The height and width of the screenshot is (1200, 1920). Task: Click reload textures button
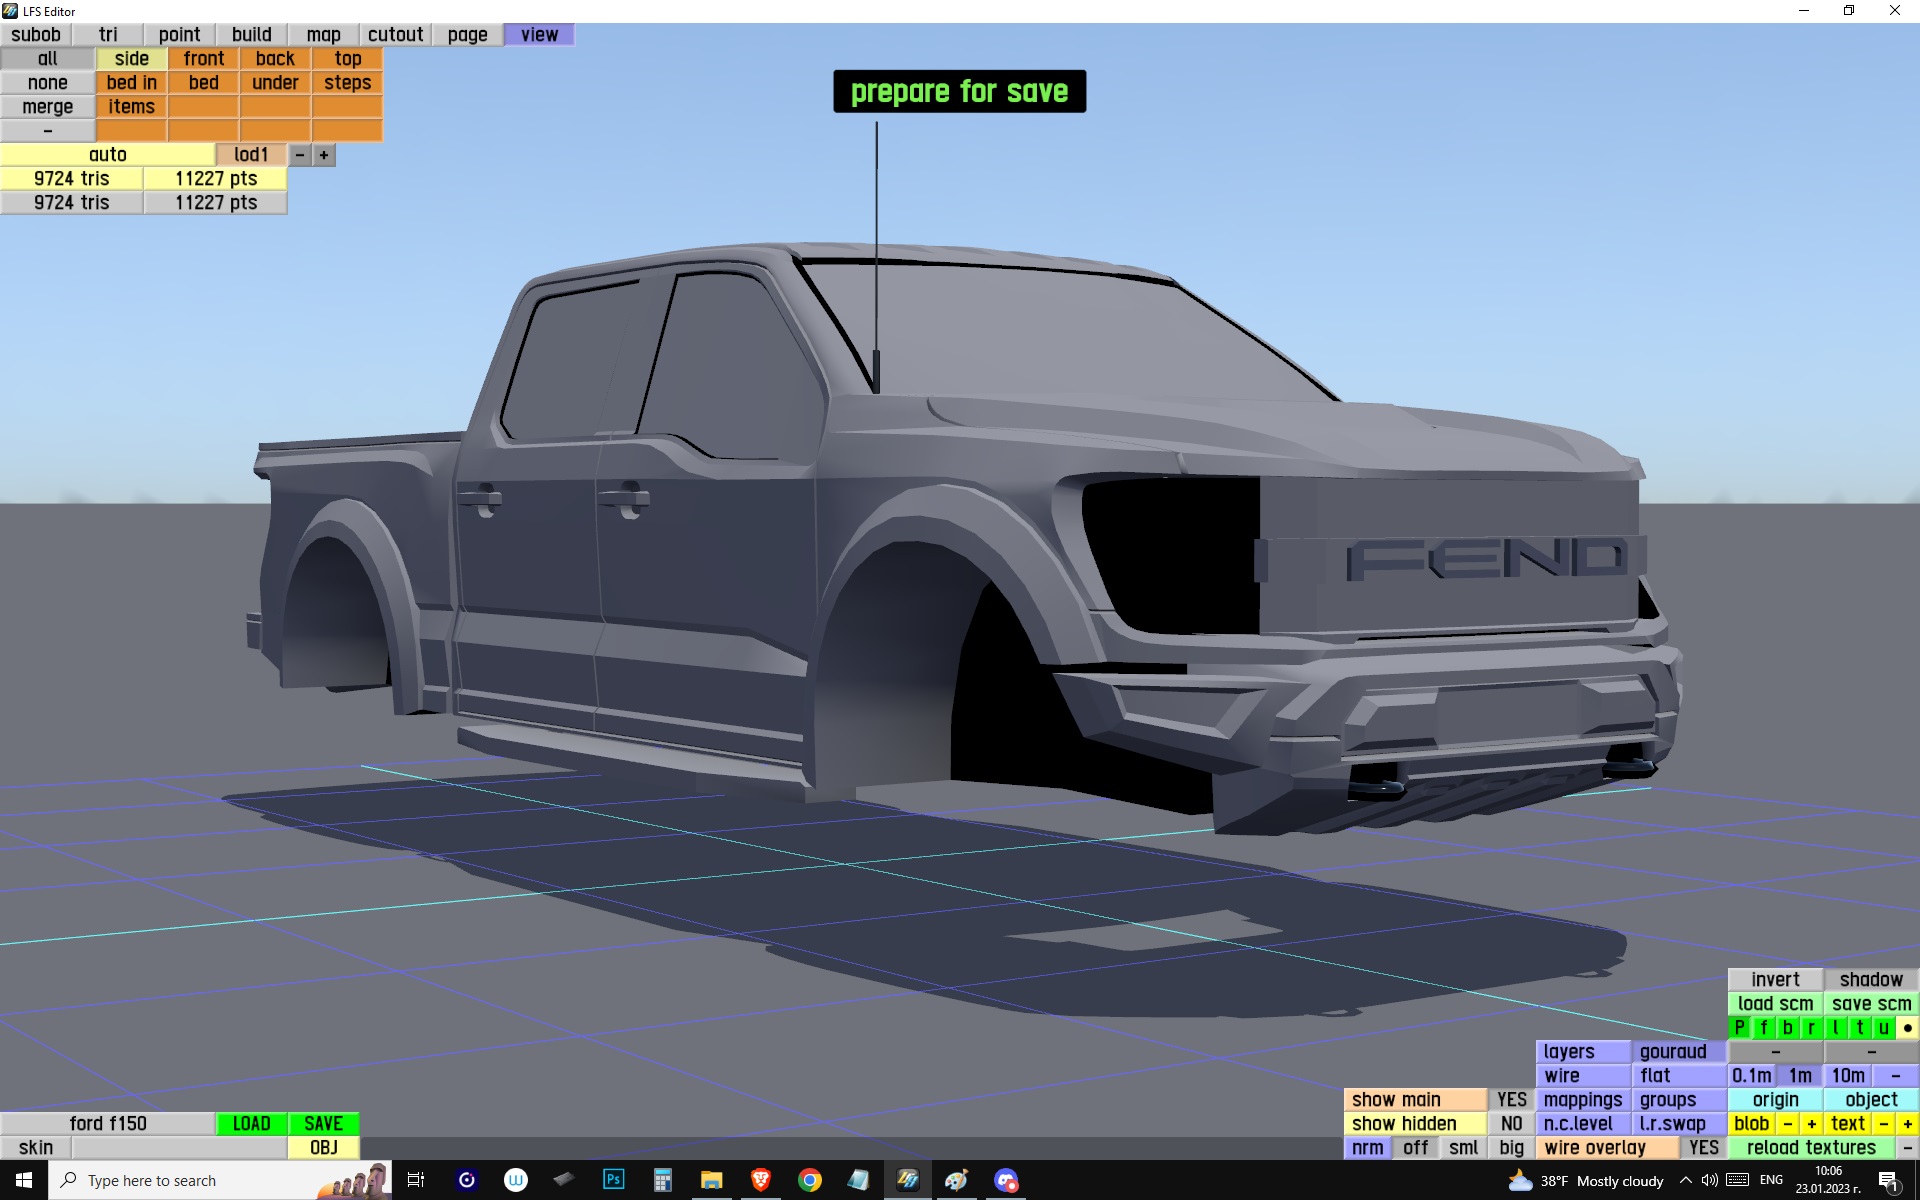point(1811,1148)
